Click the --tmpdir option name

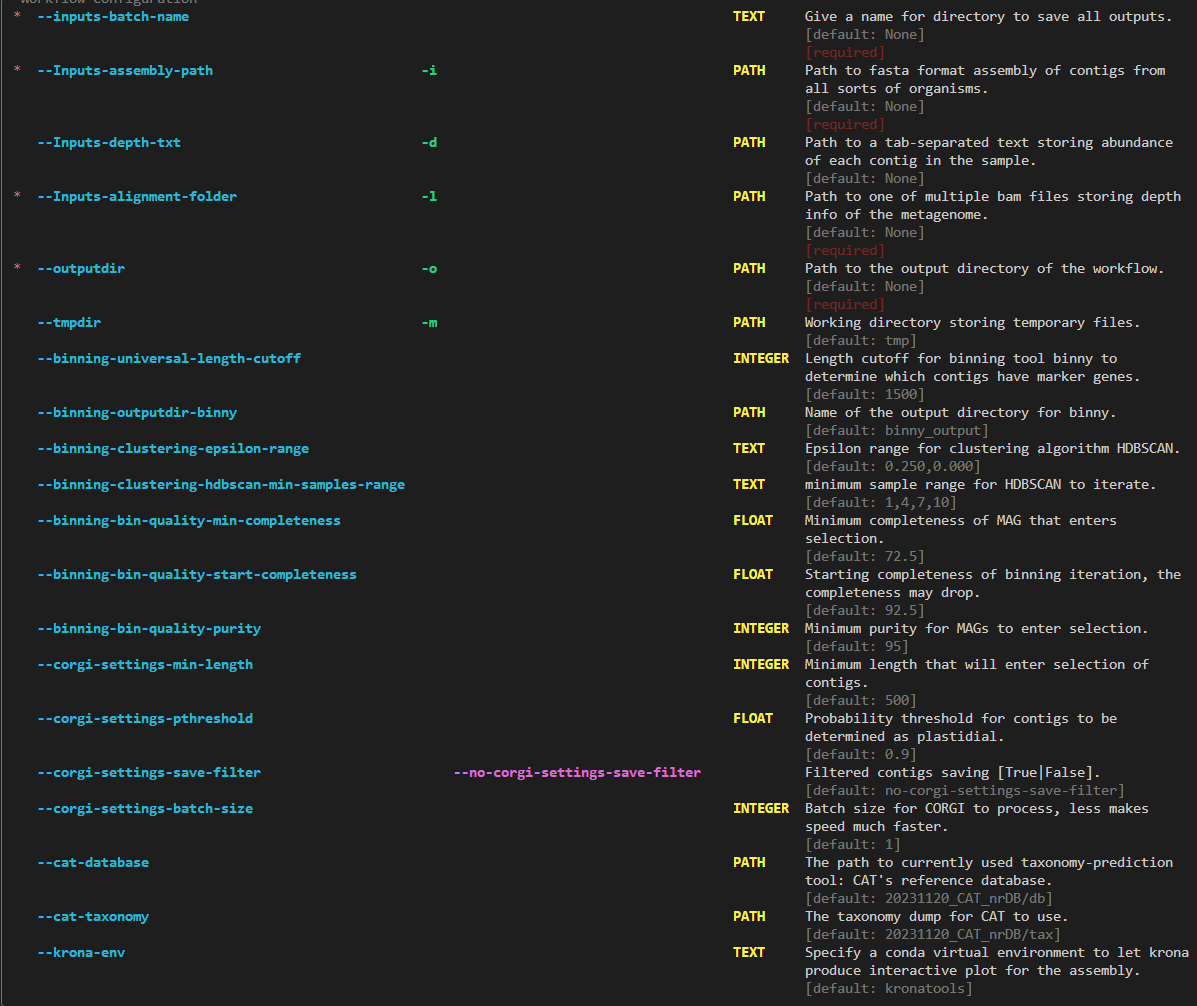tap(69, 323)
